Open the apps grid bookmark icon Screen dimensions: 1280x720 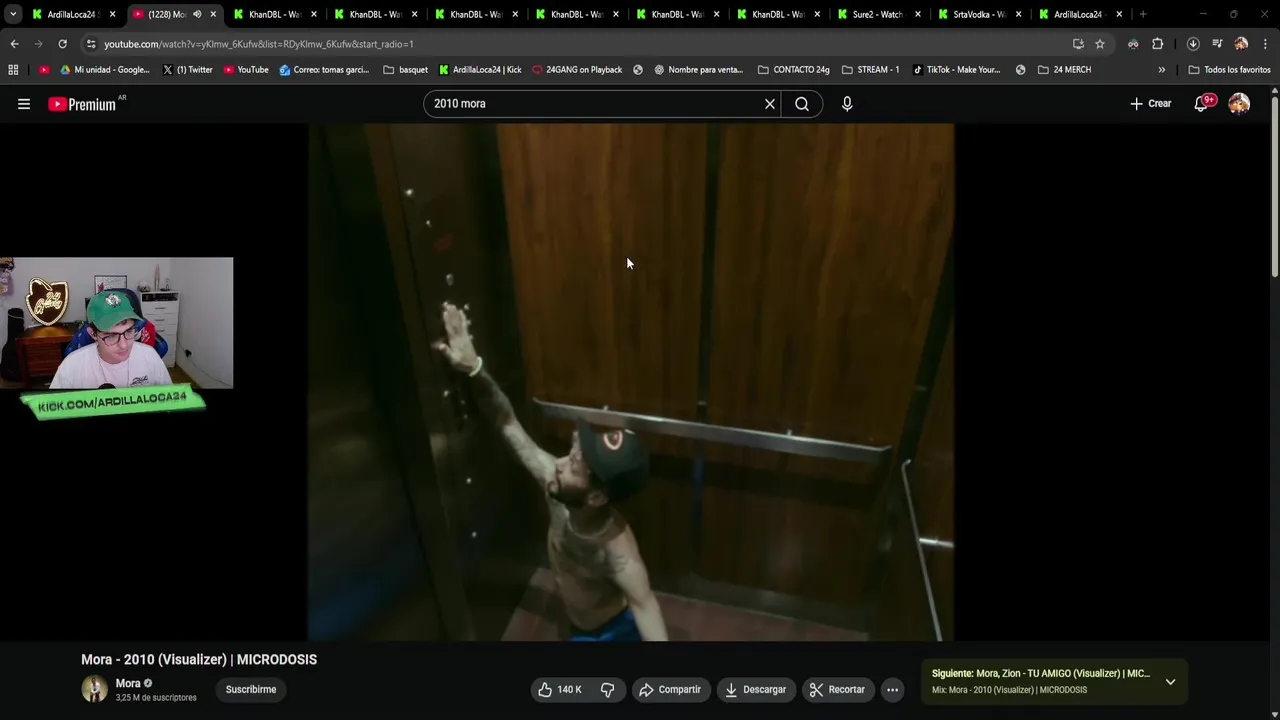point(13,70)
